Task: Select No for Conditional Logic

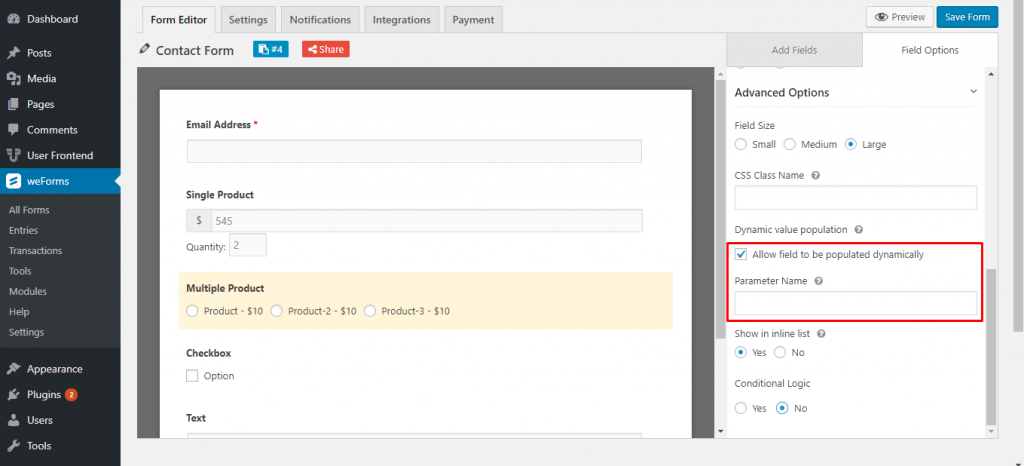Action: 782,408
